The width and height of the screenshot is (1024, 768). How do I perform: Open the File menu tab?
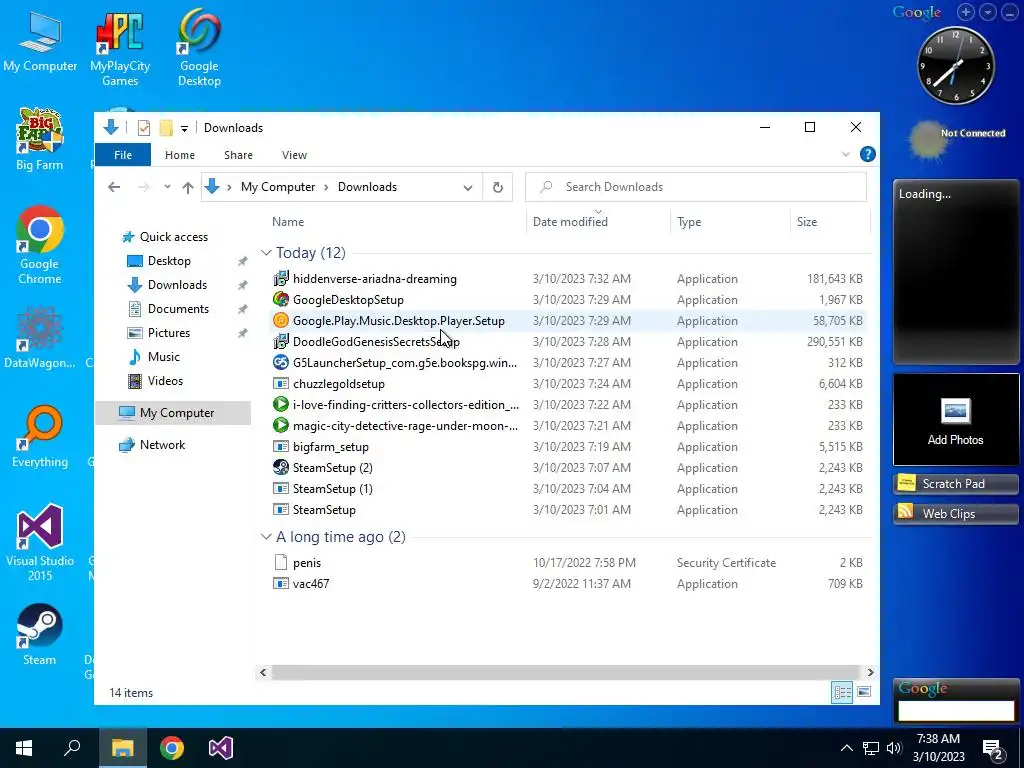tap(123, 155)
